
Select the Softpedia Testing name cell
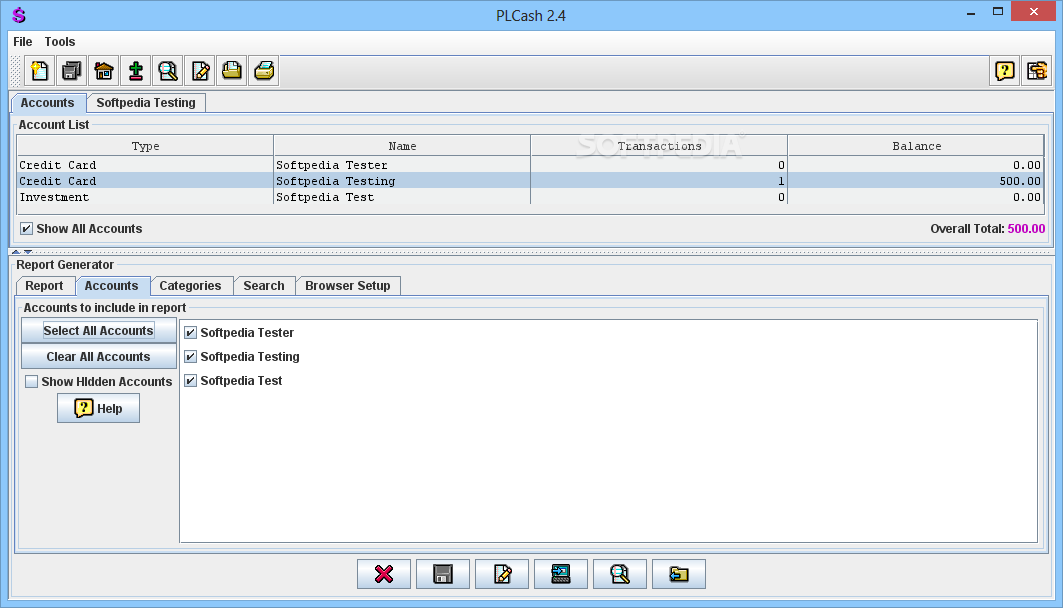pos(402,181)
